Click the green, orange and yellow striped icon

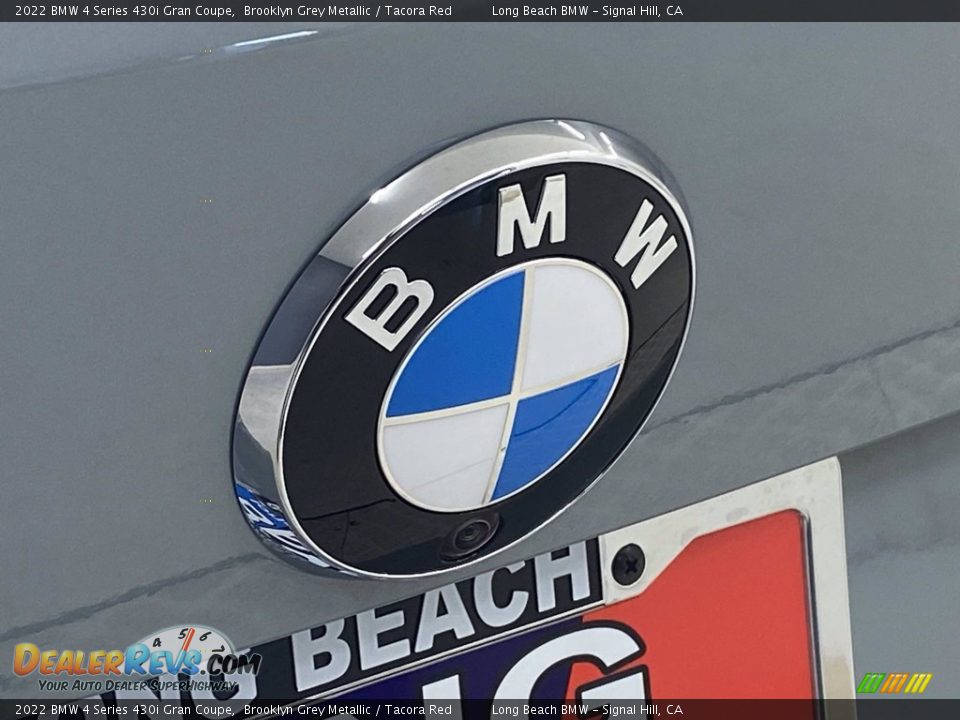click(x=894, y=683)
